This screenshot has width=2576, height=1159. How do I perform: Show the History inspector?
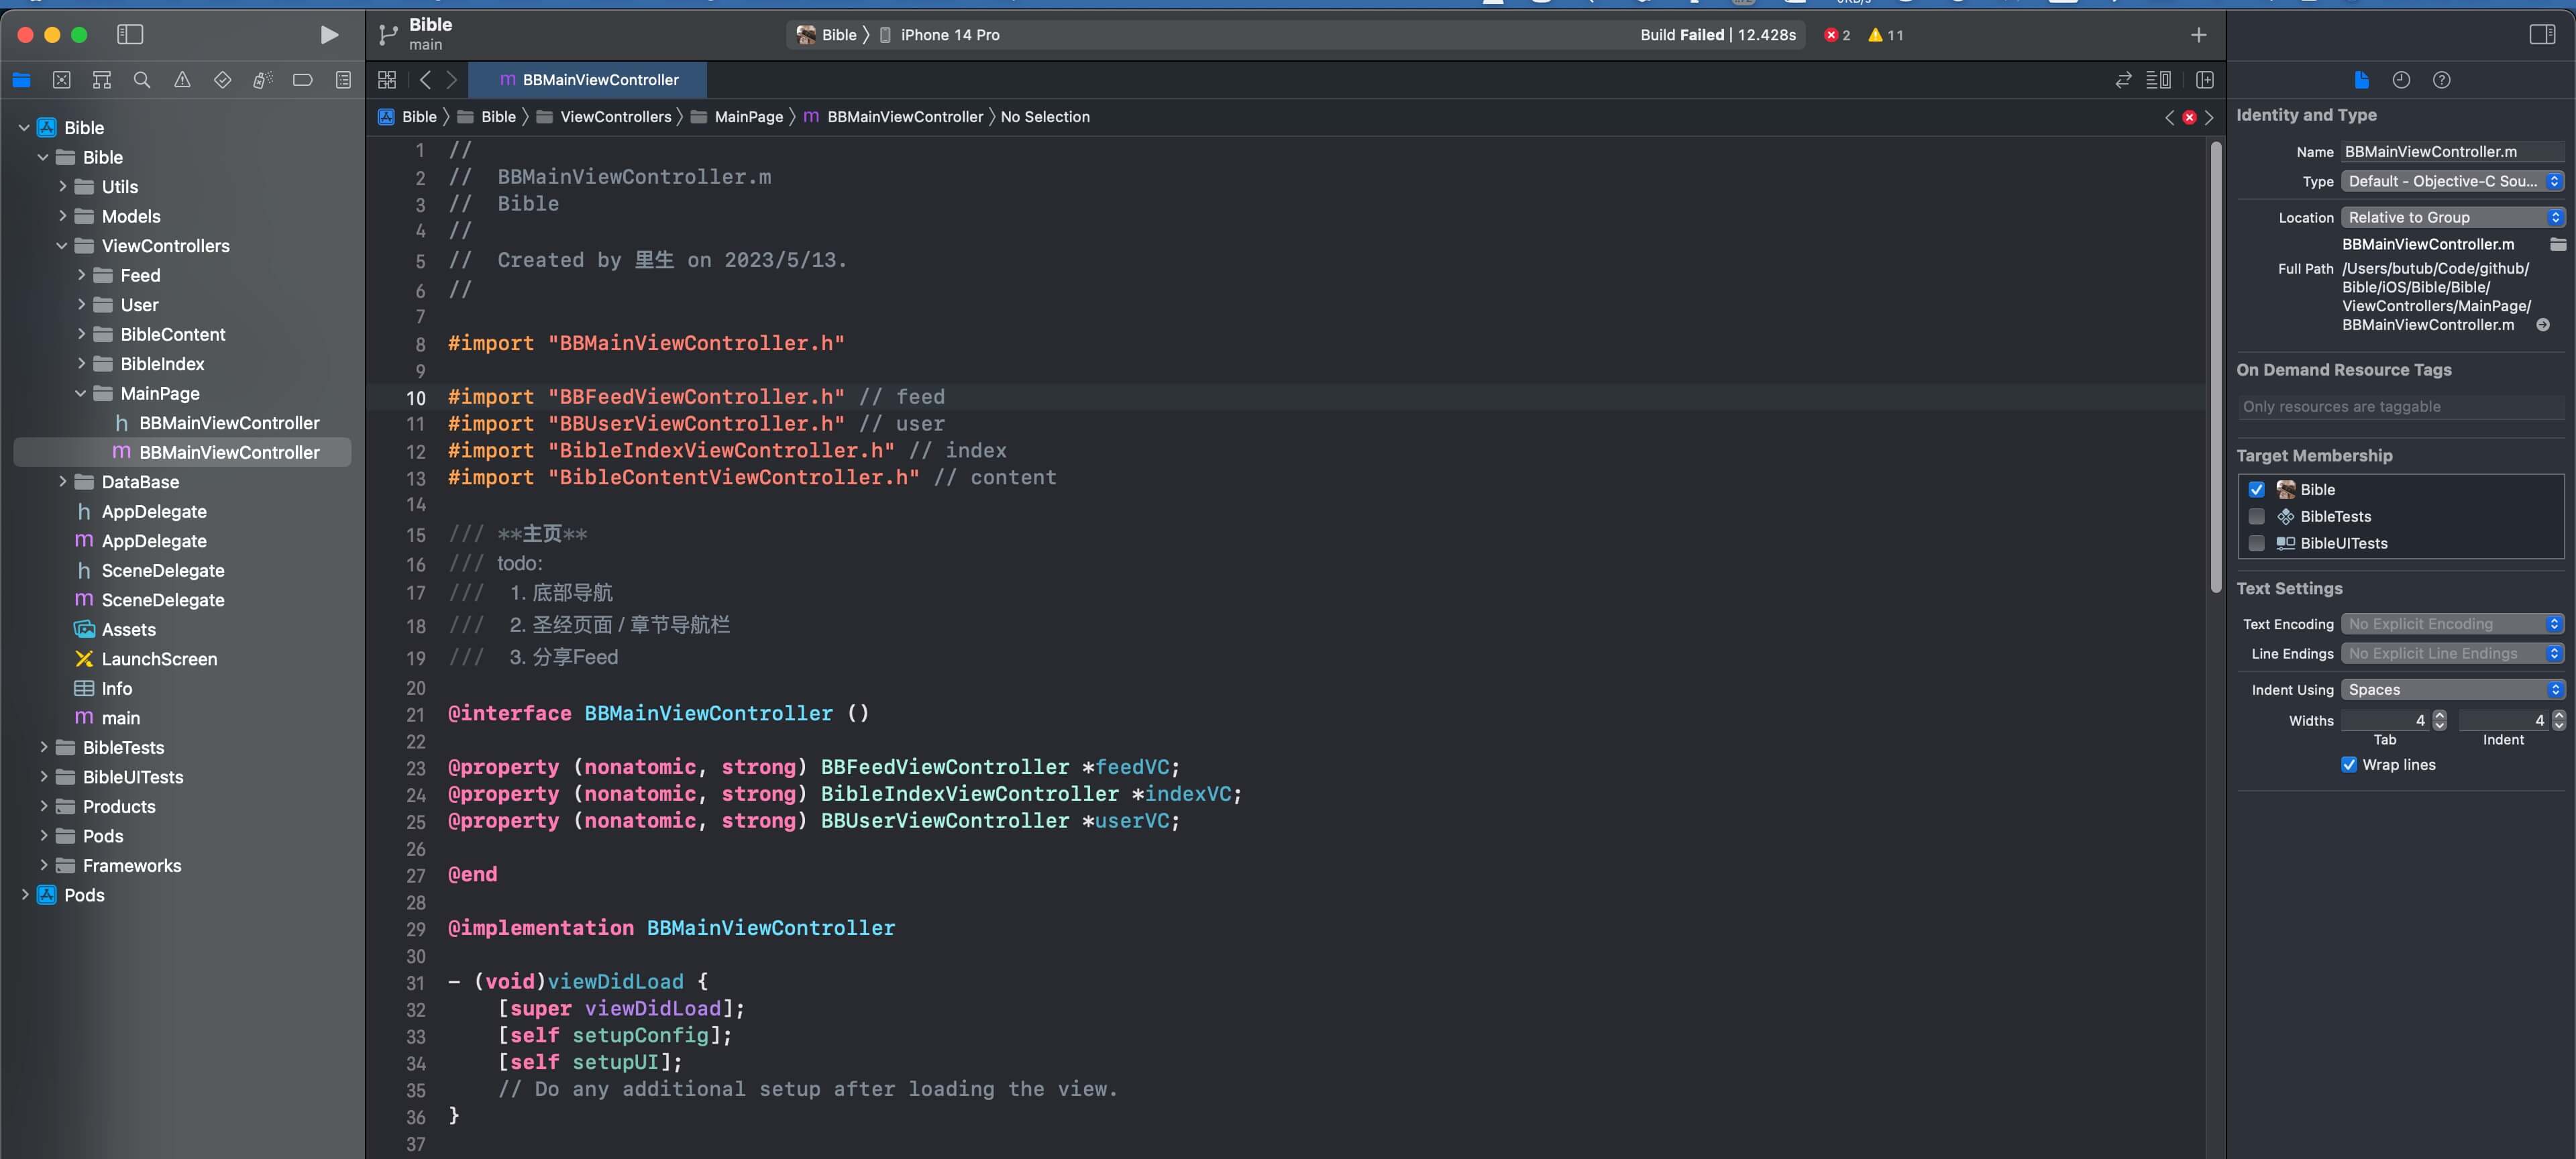(2401, 80)
